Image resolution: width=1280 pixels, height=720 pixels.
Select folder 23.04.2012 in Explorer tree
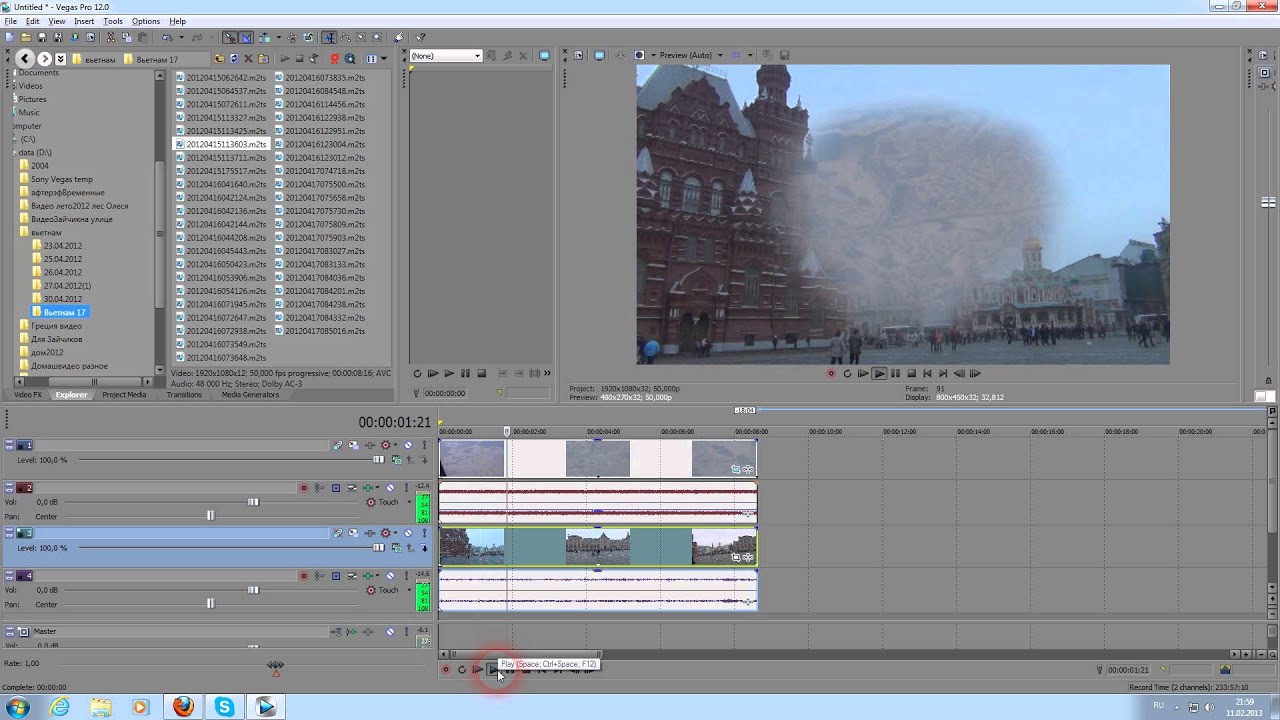62,246
